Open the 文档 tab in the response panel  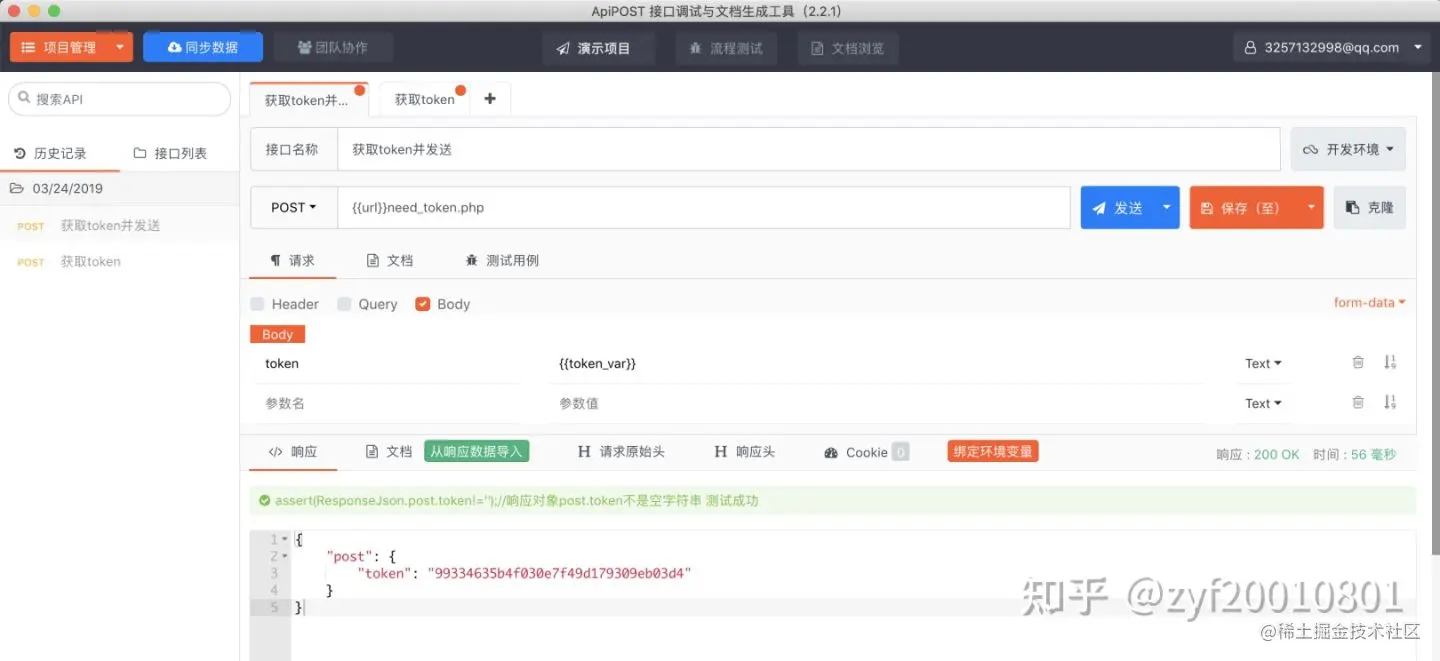click(389, 452)
